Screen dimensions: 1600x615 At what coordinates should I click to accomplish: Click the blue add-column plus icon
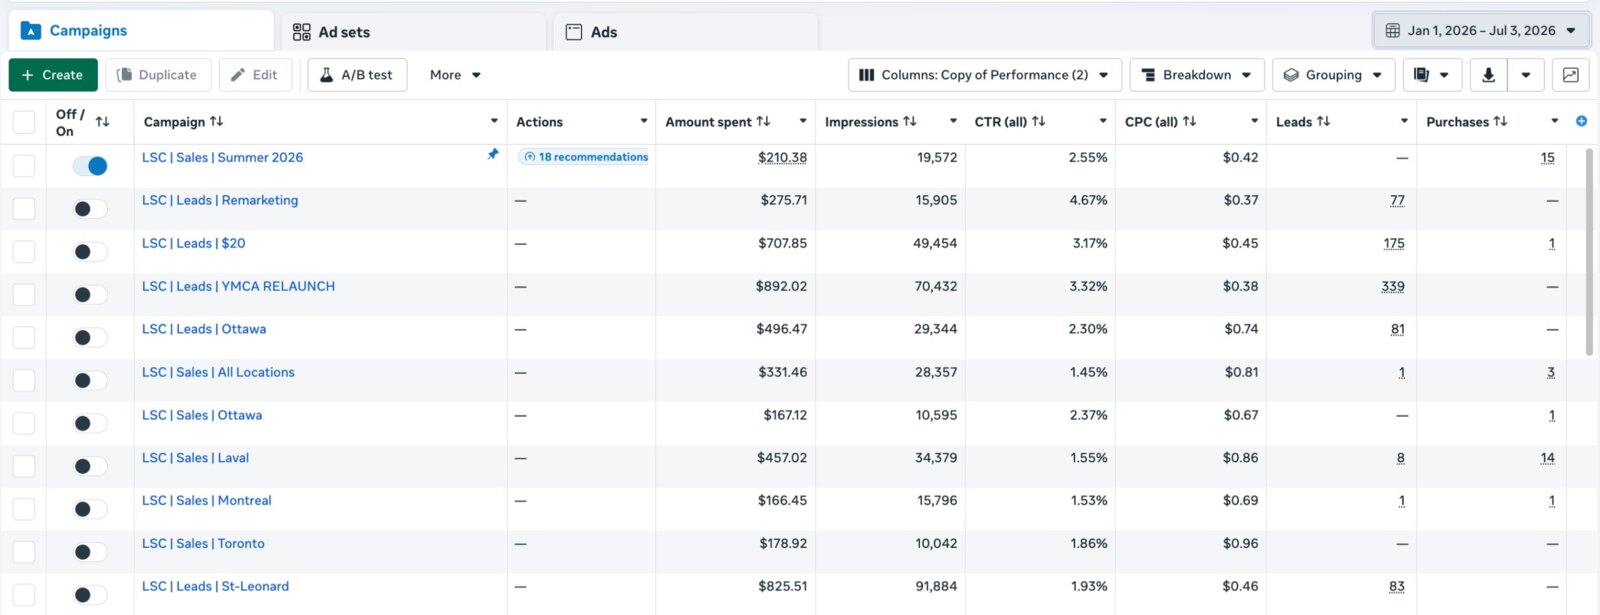click(1581, 121)
